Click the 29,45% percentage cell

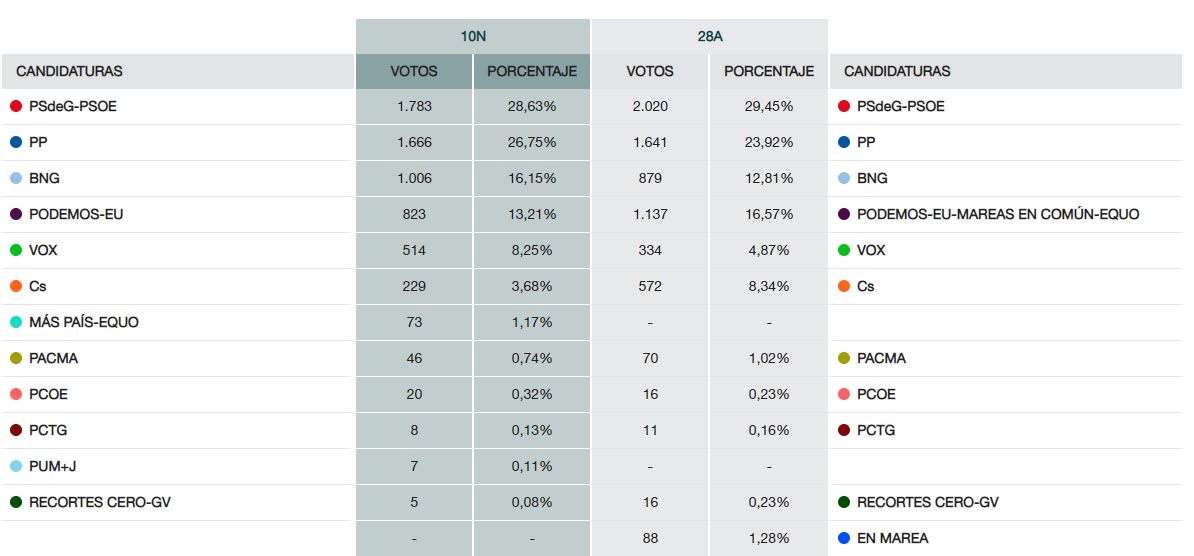tap(769, 106)
